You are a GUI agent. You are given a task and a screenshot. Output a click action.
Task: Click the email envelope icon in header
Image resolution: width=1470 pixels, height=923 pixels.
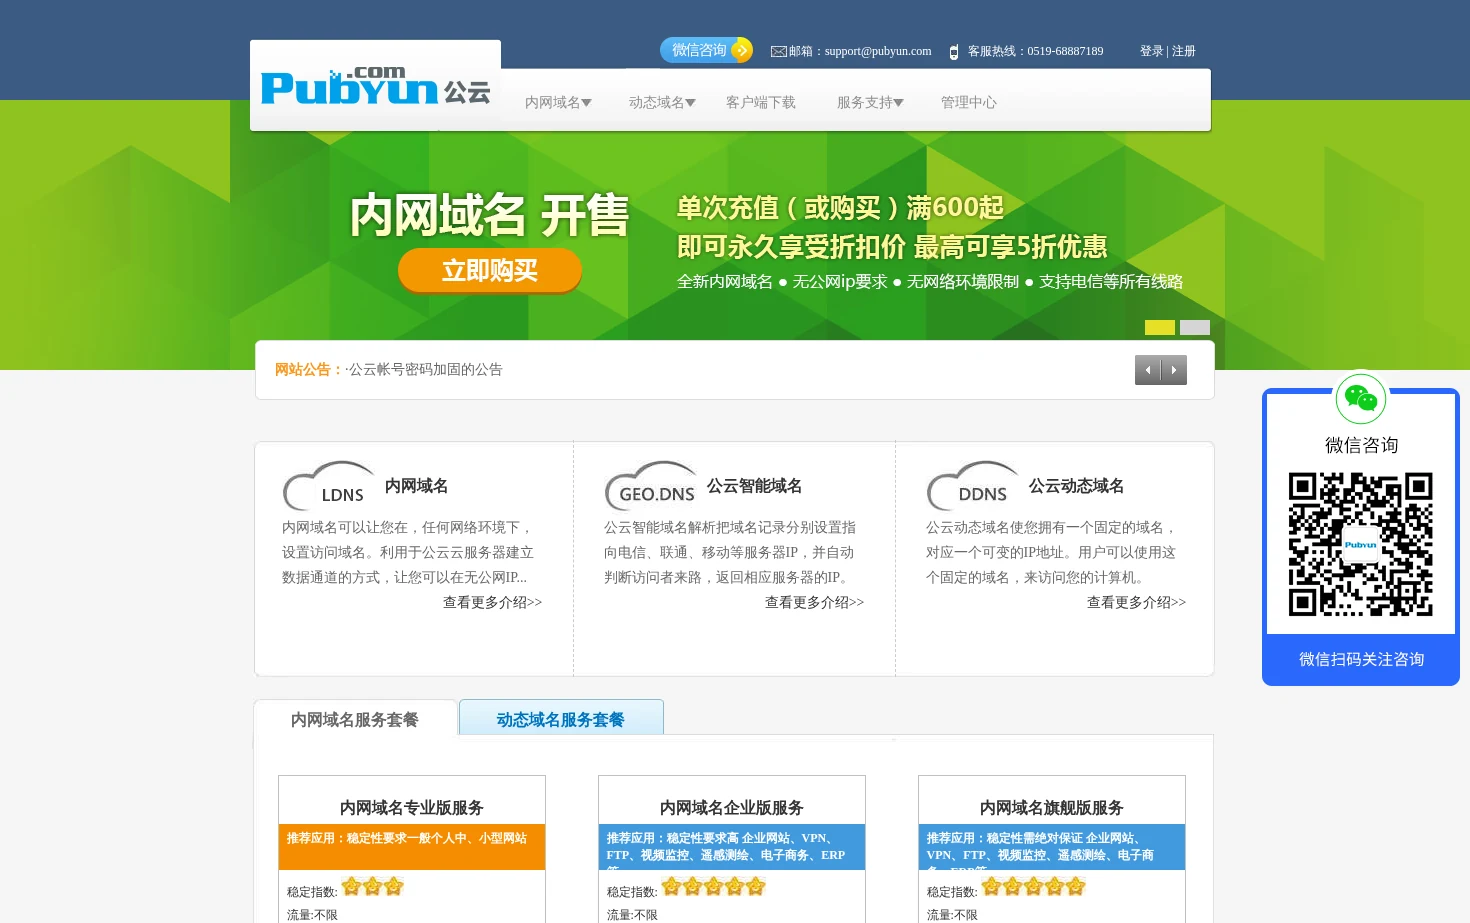click(778, 51)
